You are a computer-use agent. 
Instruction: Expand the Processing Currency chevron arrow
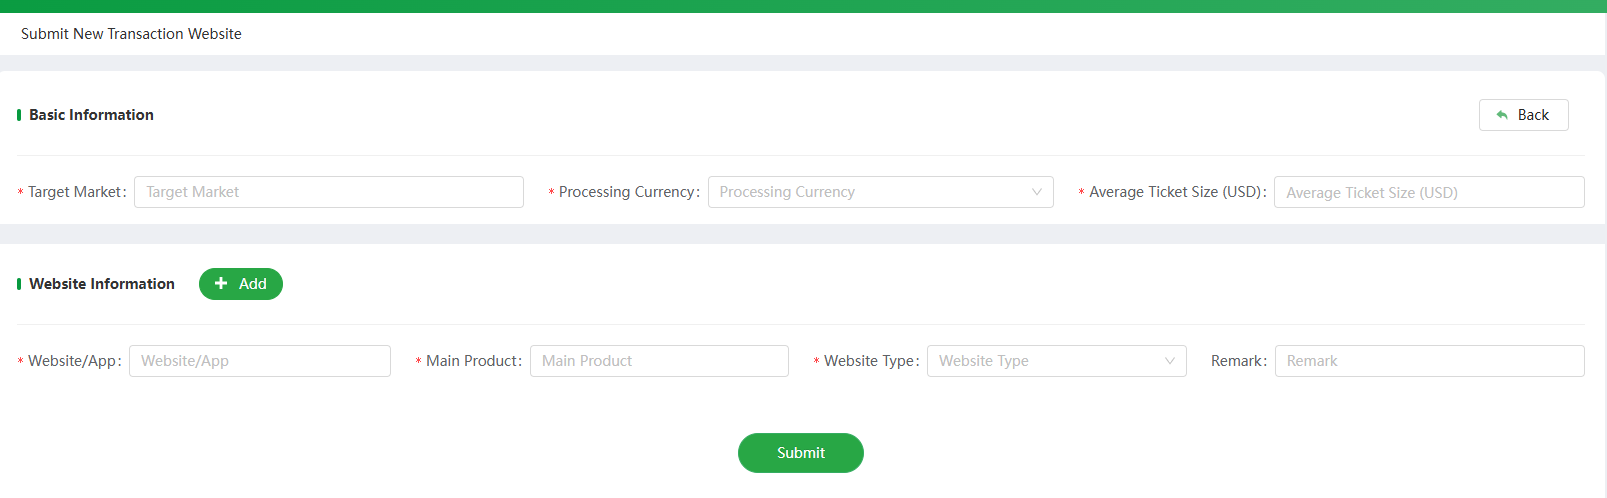tap(1037, 192)
